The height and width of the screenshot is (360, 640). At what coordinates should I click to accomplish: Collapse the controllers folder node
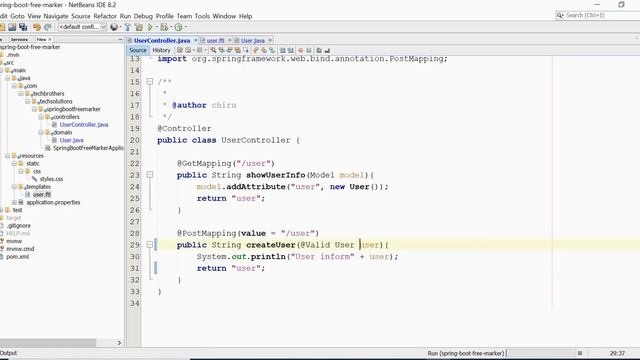coord(41,117)
